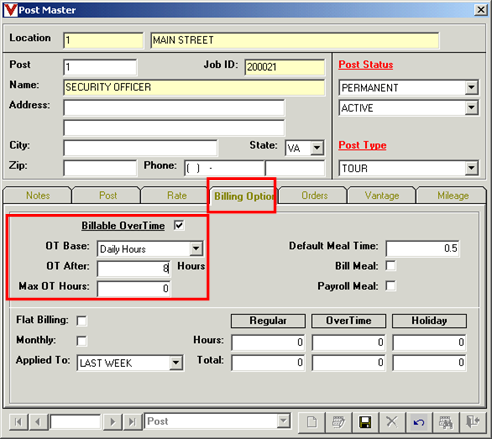Click the Max OT Hours field

pyautogui.click(x=134, y=289)
